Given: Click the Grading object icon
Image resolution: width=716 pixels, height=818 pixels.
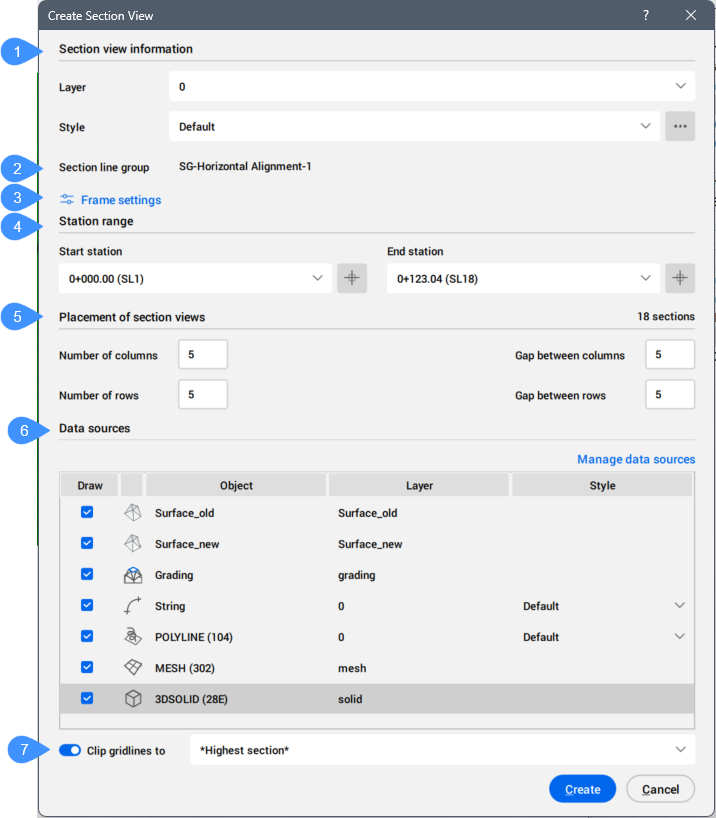Looking at the screenshot, I should tap(132, 575).
